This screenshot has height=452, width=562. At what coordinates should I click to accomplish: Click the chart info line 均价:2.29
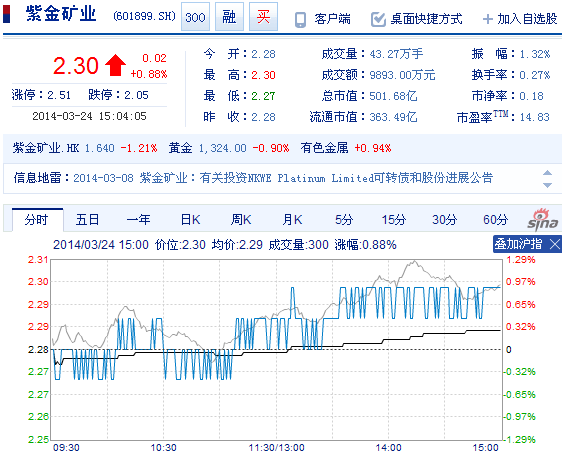point(237,244)
